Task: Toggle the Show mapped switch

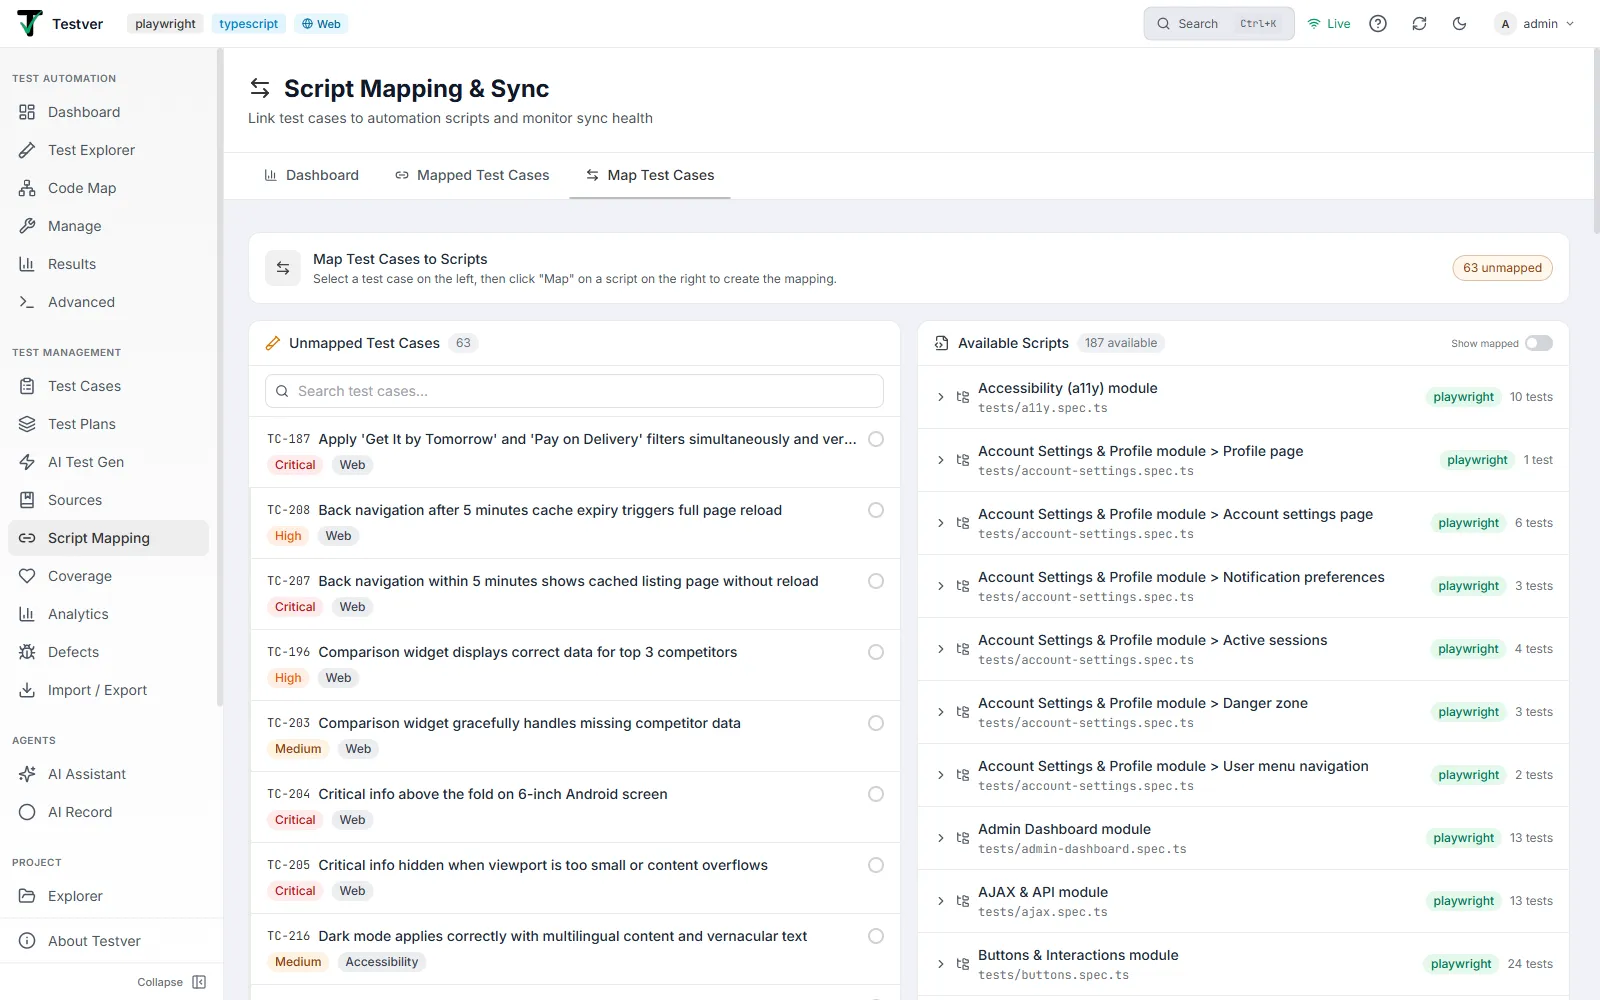Action: [1538, 343]
